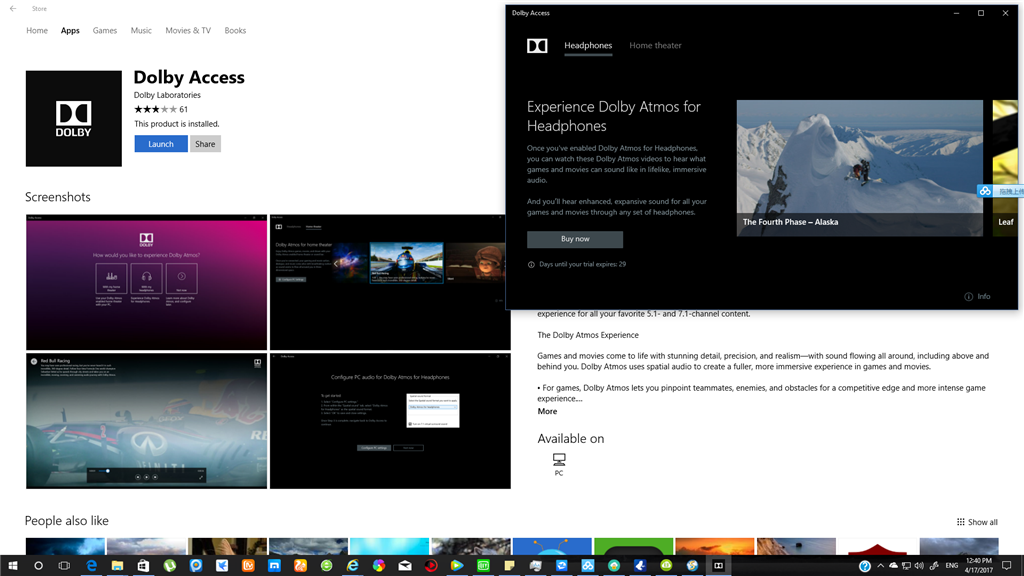The width and height of the screenshot is (1024, 576).
Task: Open the home theater carousel screenshot thumbnail
Action: click(x=391, y=282)
